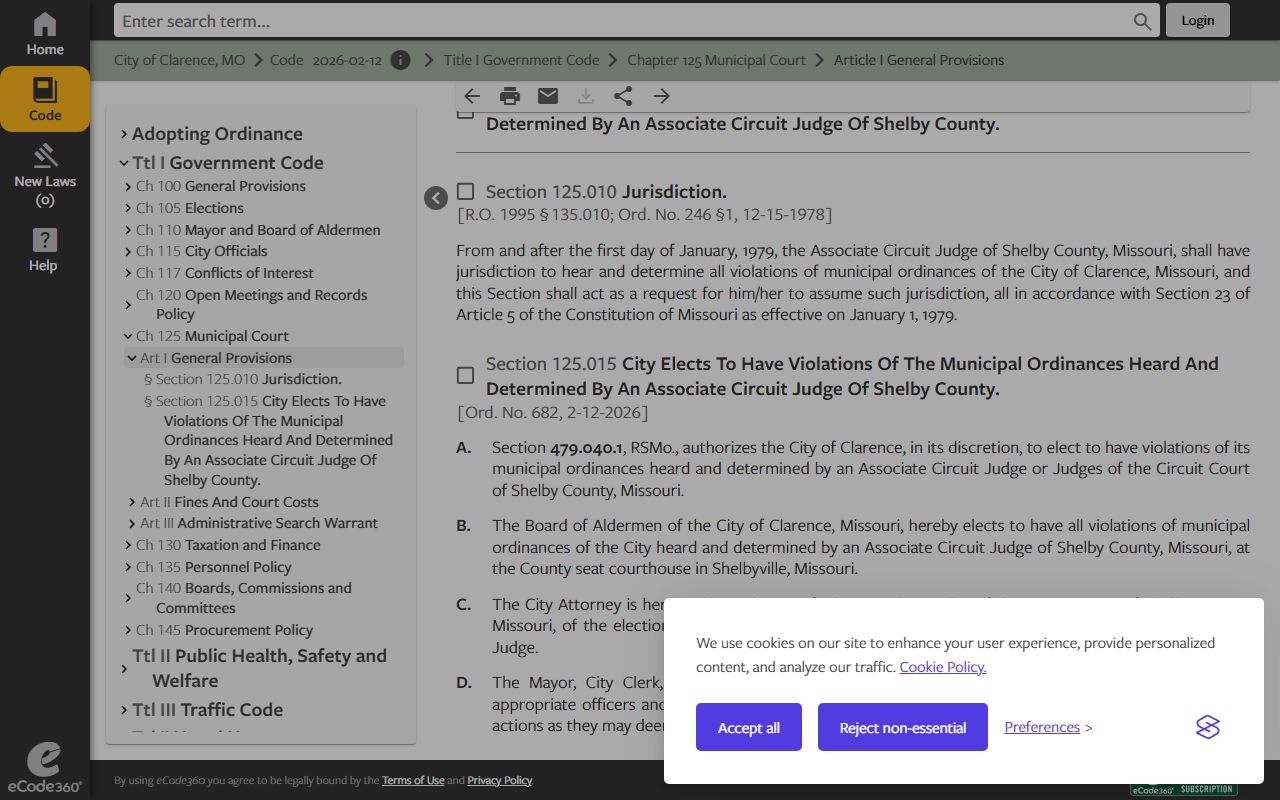Focus the search term input field
The width and height of the screenshot is (1280, 800).
coord(624,21)
